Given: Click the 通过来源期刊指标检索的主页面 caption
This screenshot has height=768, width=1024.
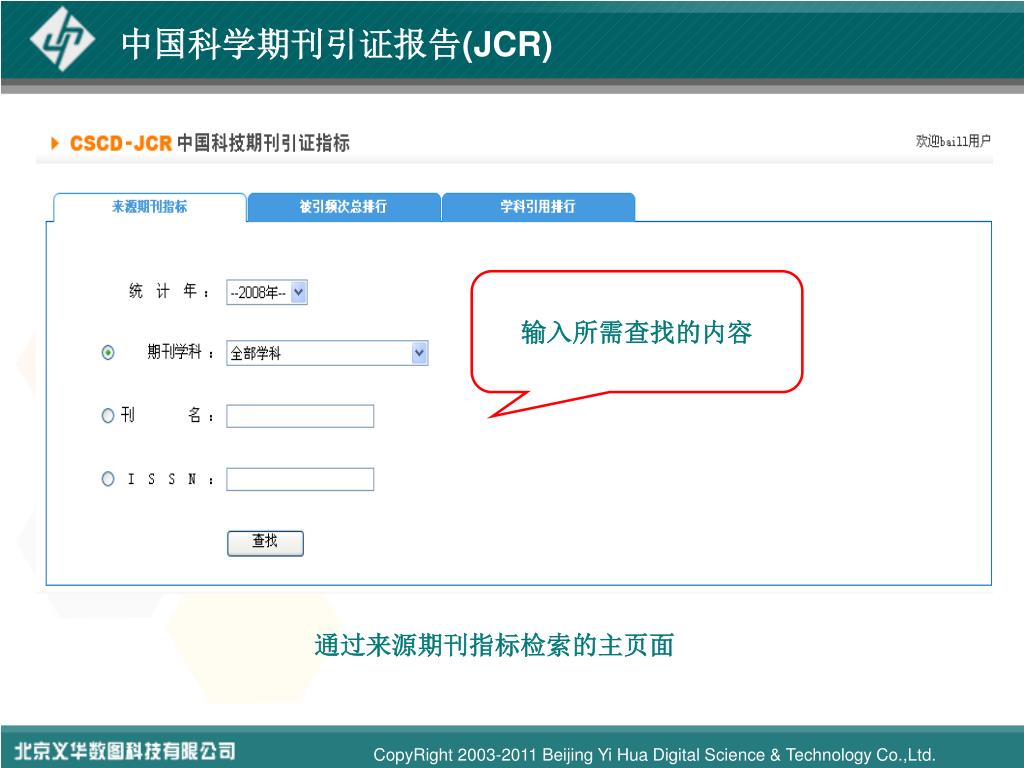Looking at the screenshot, I should [494, 645].
